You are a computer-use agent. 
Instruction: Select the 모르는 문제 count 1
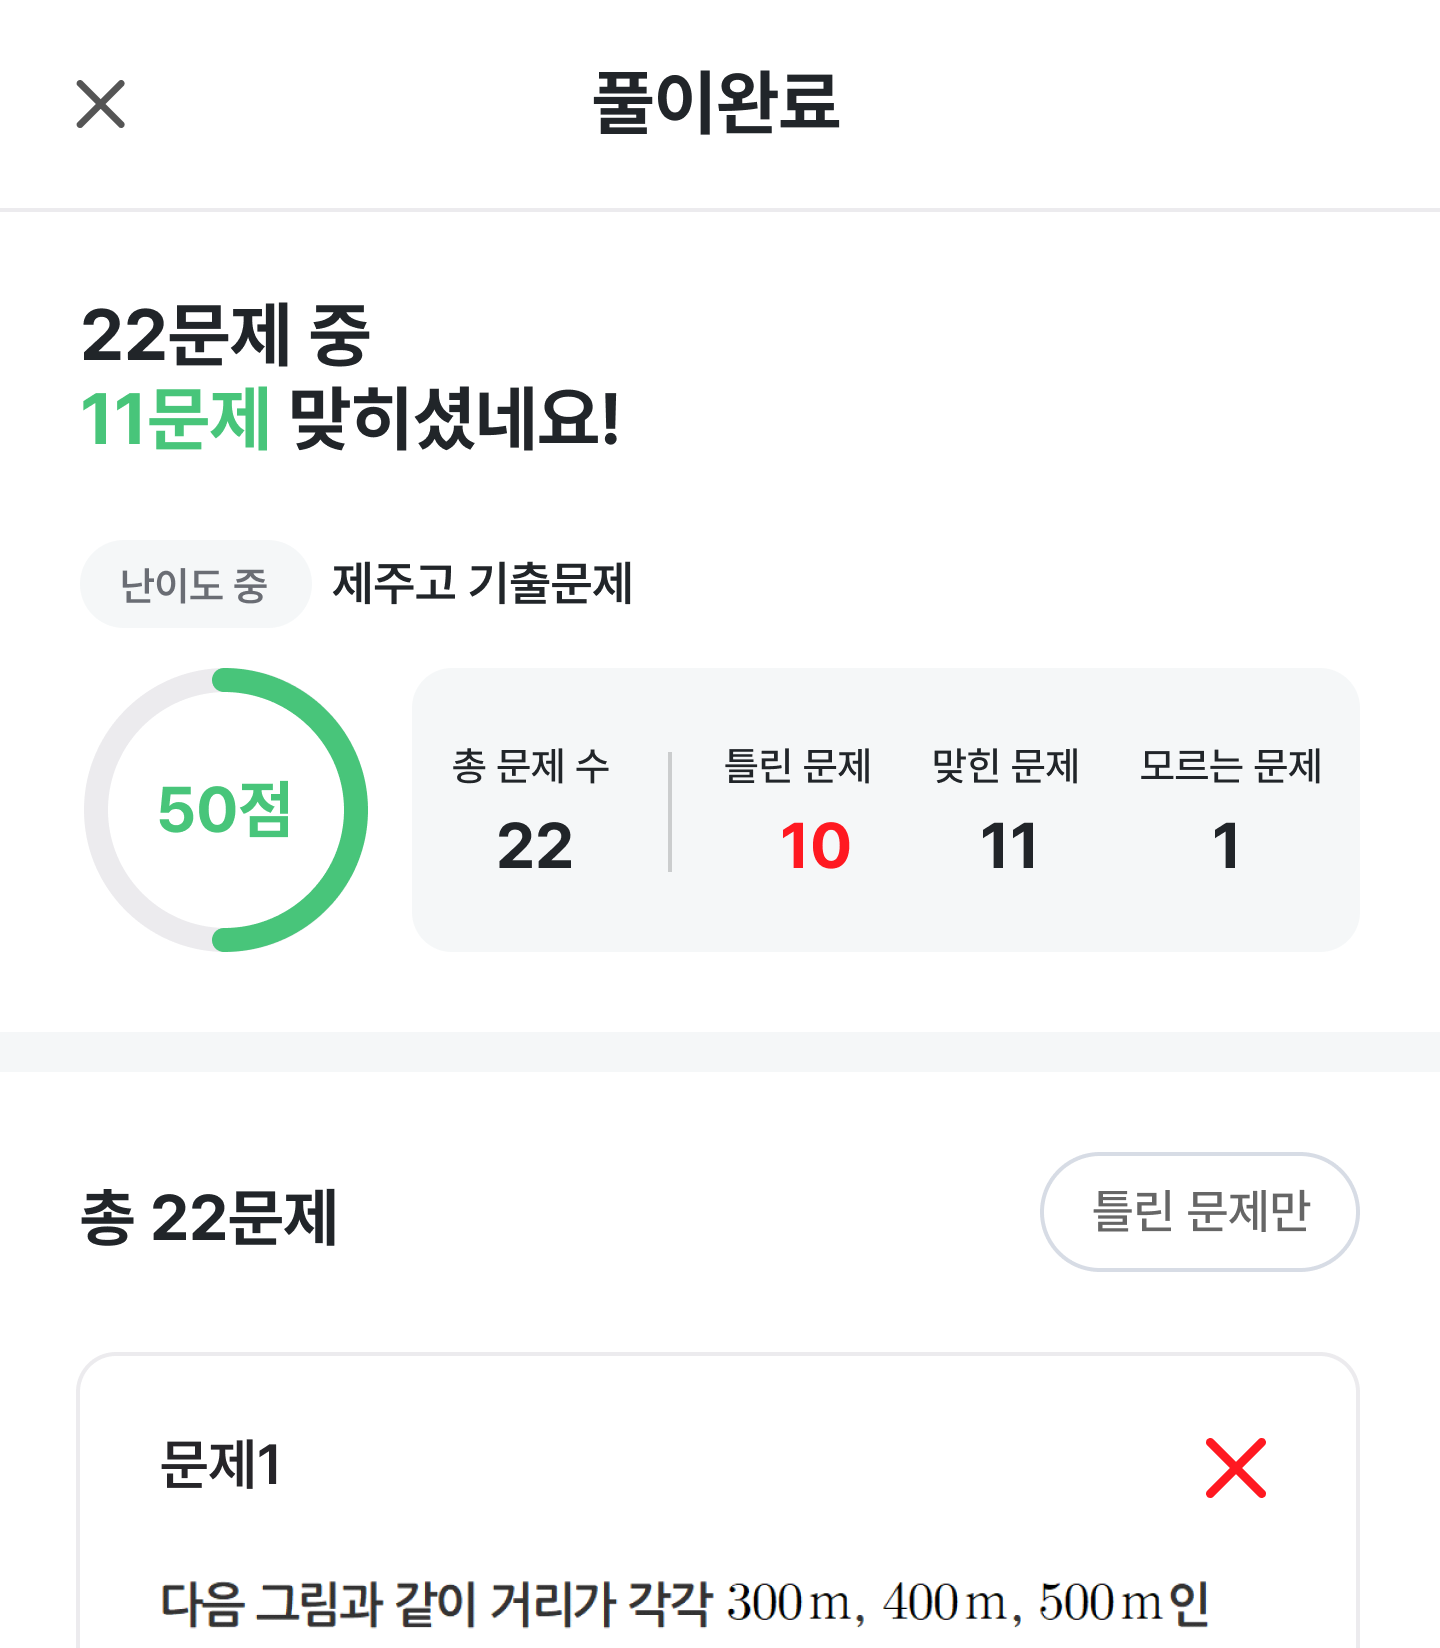click(x=1227, y=846)
